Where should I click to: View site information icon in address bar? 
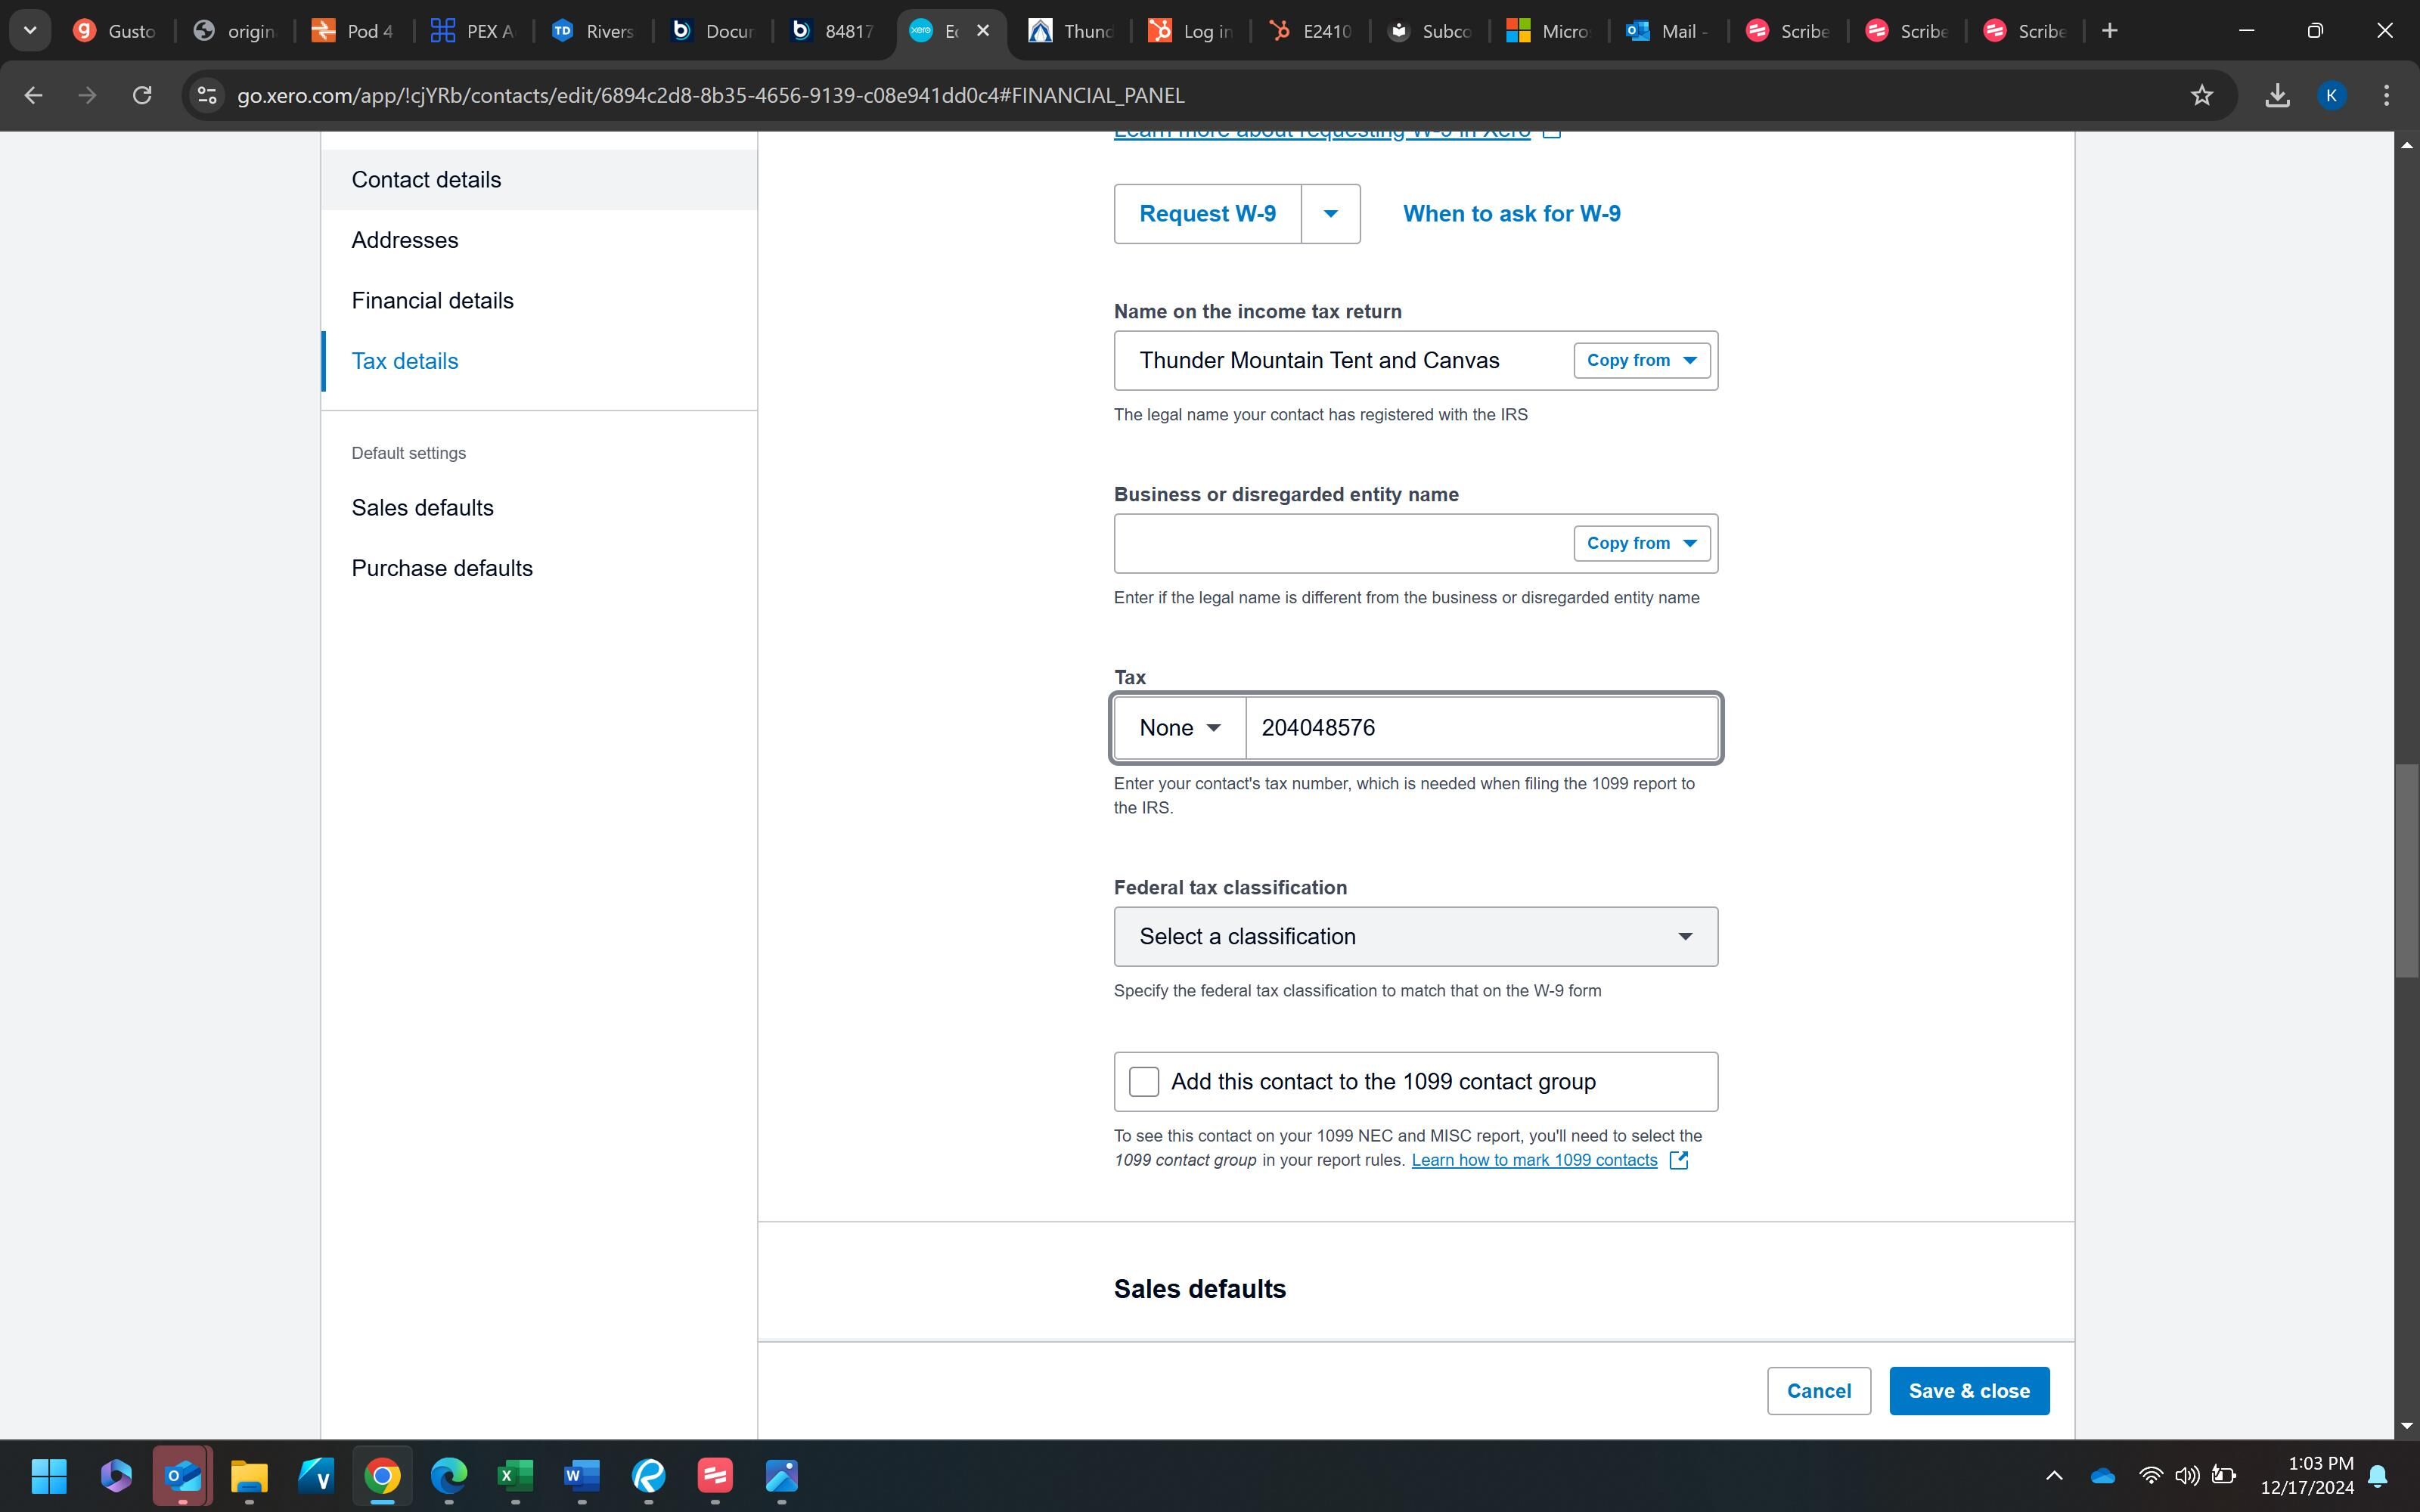(207, 95)
